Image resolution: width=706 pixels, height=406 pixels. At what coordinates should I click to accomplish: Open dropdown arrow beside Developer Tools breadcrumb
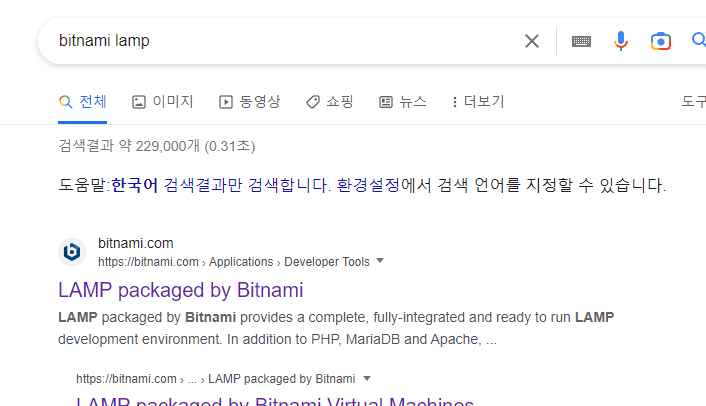tap(380, 261)
